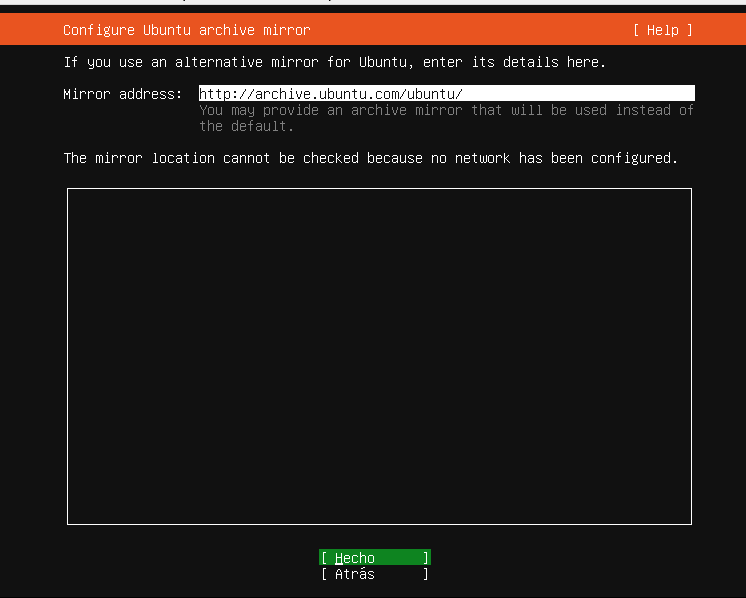Click the "Mirror address:" label
746x598 pixels.
[x=122, y=94]
